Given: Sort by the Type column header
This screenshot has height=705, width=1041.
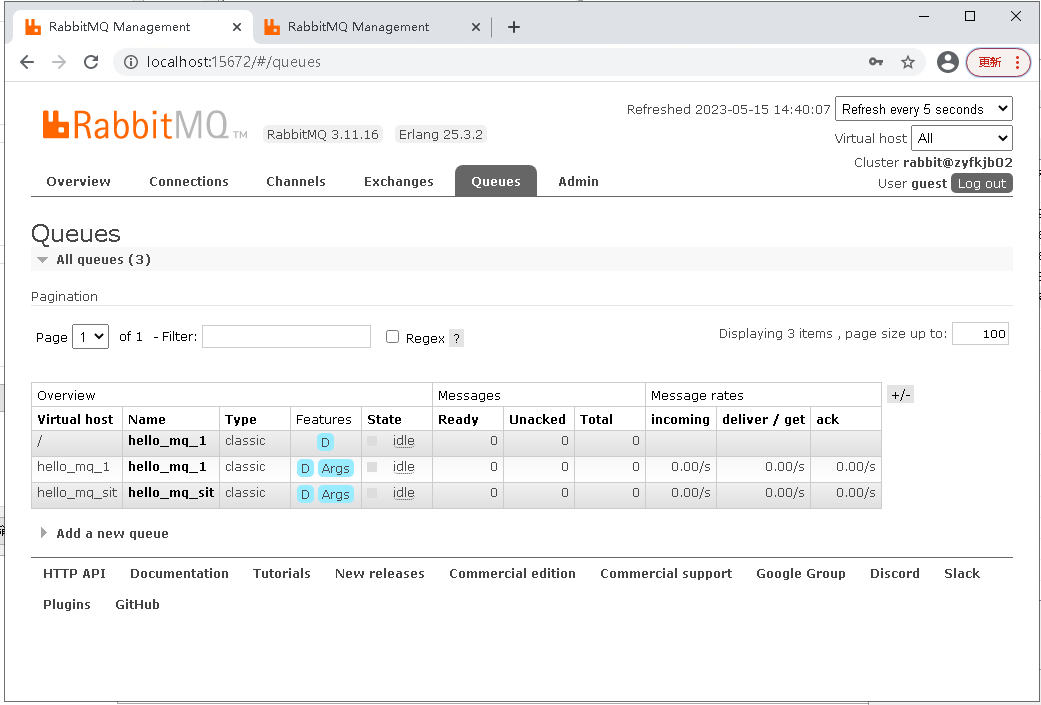Looking at the screenshot, I should (240, 420).
